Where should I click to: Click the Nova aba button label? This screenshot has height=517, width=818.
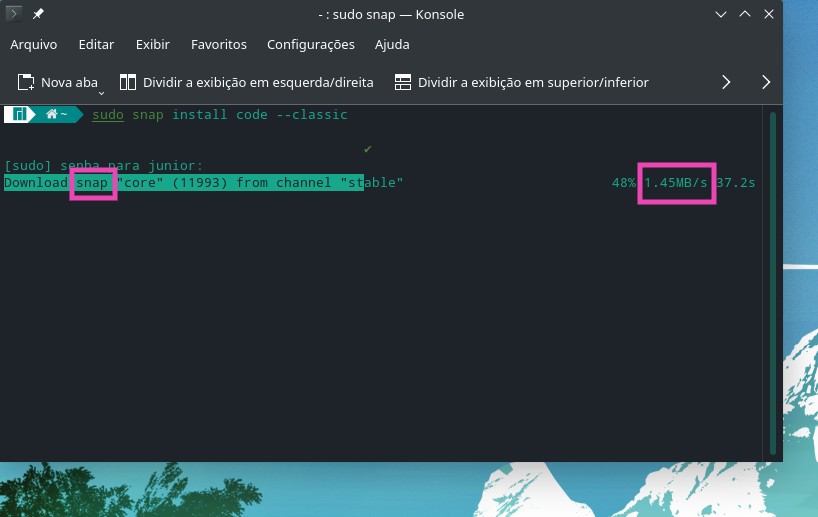69,82
